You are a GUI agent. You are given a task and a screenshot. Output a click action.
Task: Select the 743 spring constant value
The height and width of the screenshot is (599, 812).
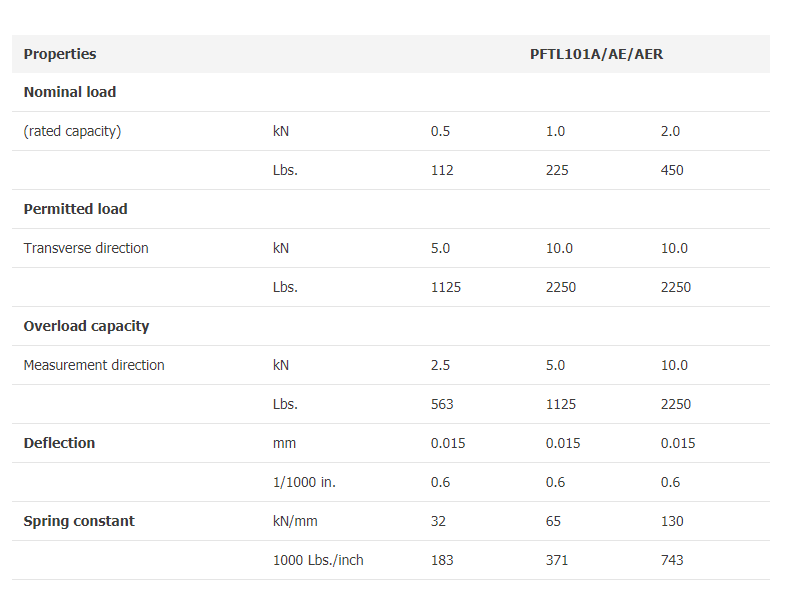point(672,560)
